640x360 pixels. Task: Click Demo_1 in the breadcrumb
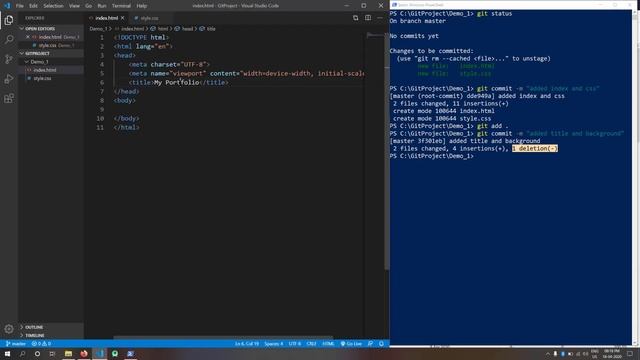98,29
